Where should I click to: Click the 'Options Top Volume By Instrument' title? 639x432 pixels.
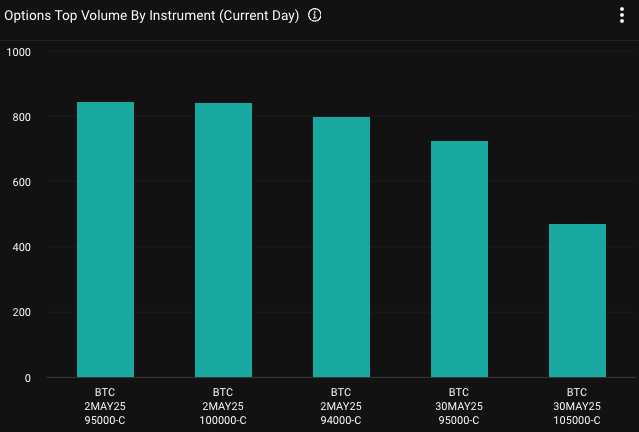[110, 16]
